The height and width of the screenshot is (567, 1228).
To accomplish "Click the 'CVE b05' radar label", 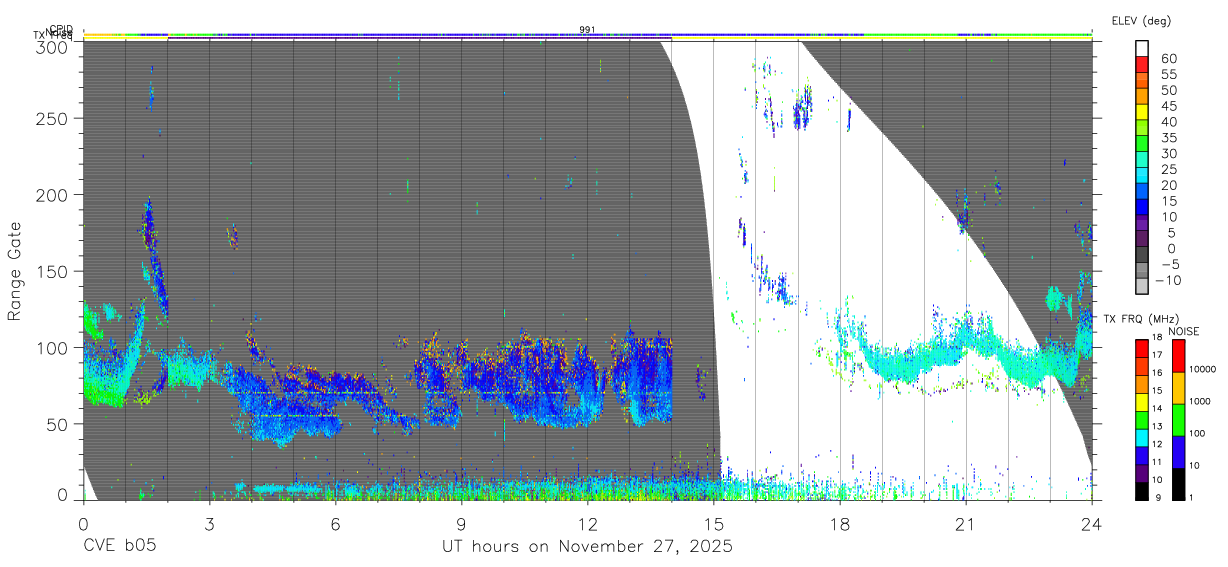I will click(119, 547).
